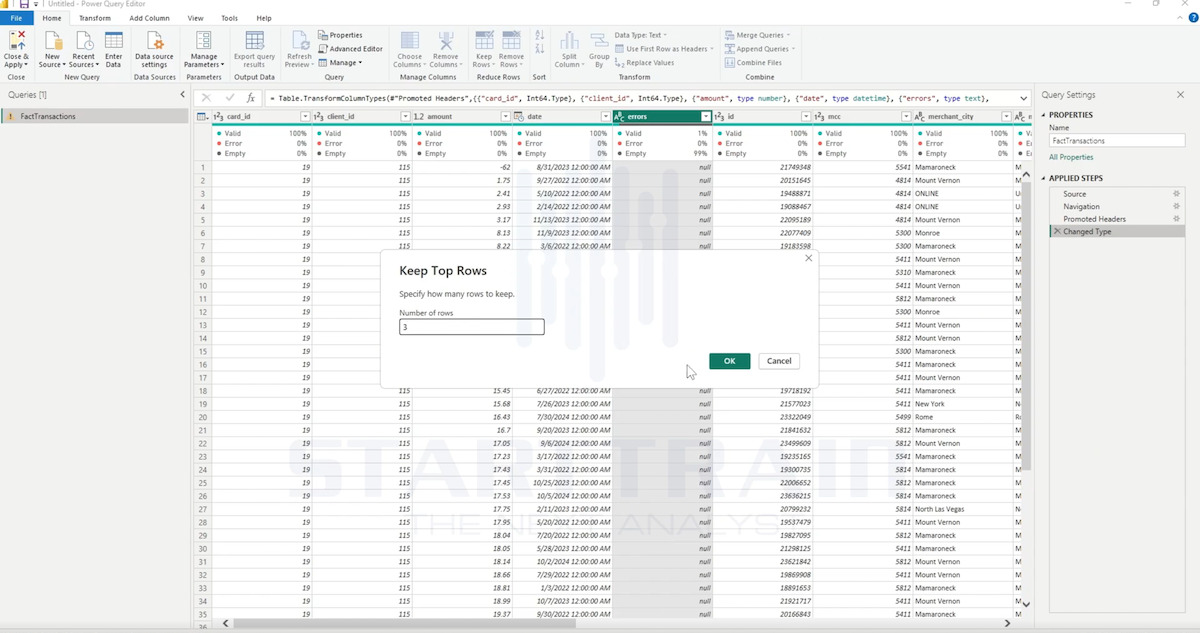Open the Add Column ribbon tab

(149, 18)
